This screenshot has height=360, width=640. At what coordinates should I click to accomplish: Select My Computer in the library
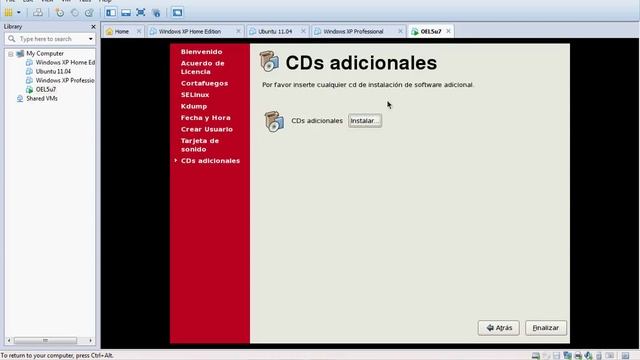click(x=45, y=53)
